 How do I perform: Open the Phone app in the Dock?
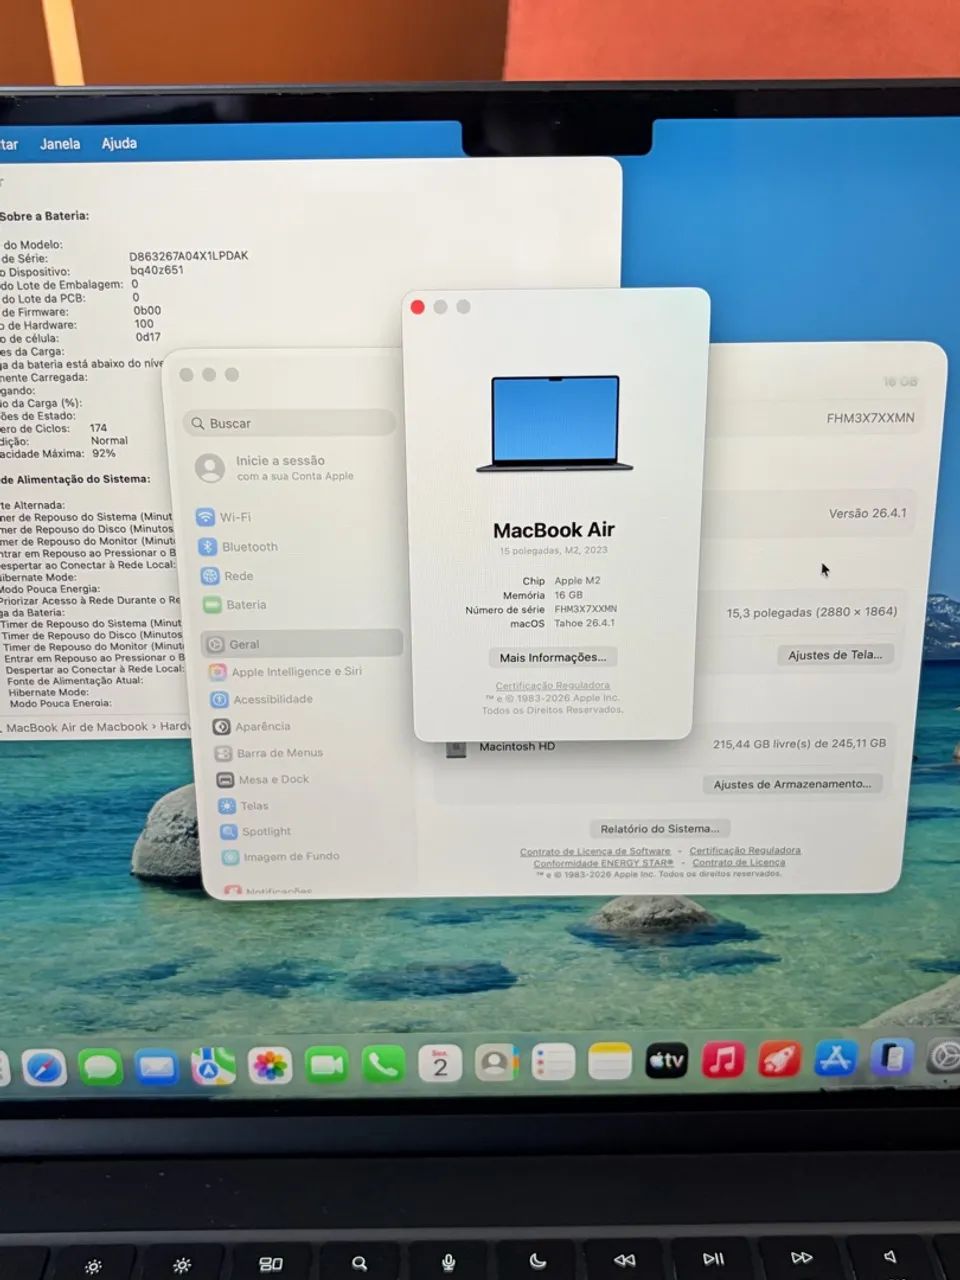[x=383, y=1064]
